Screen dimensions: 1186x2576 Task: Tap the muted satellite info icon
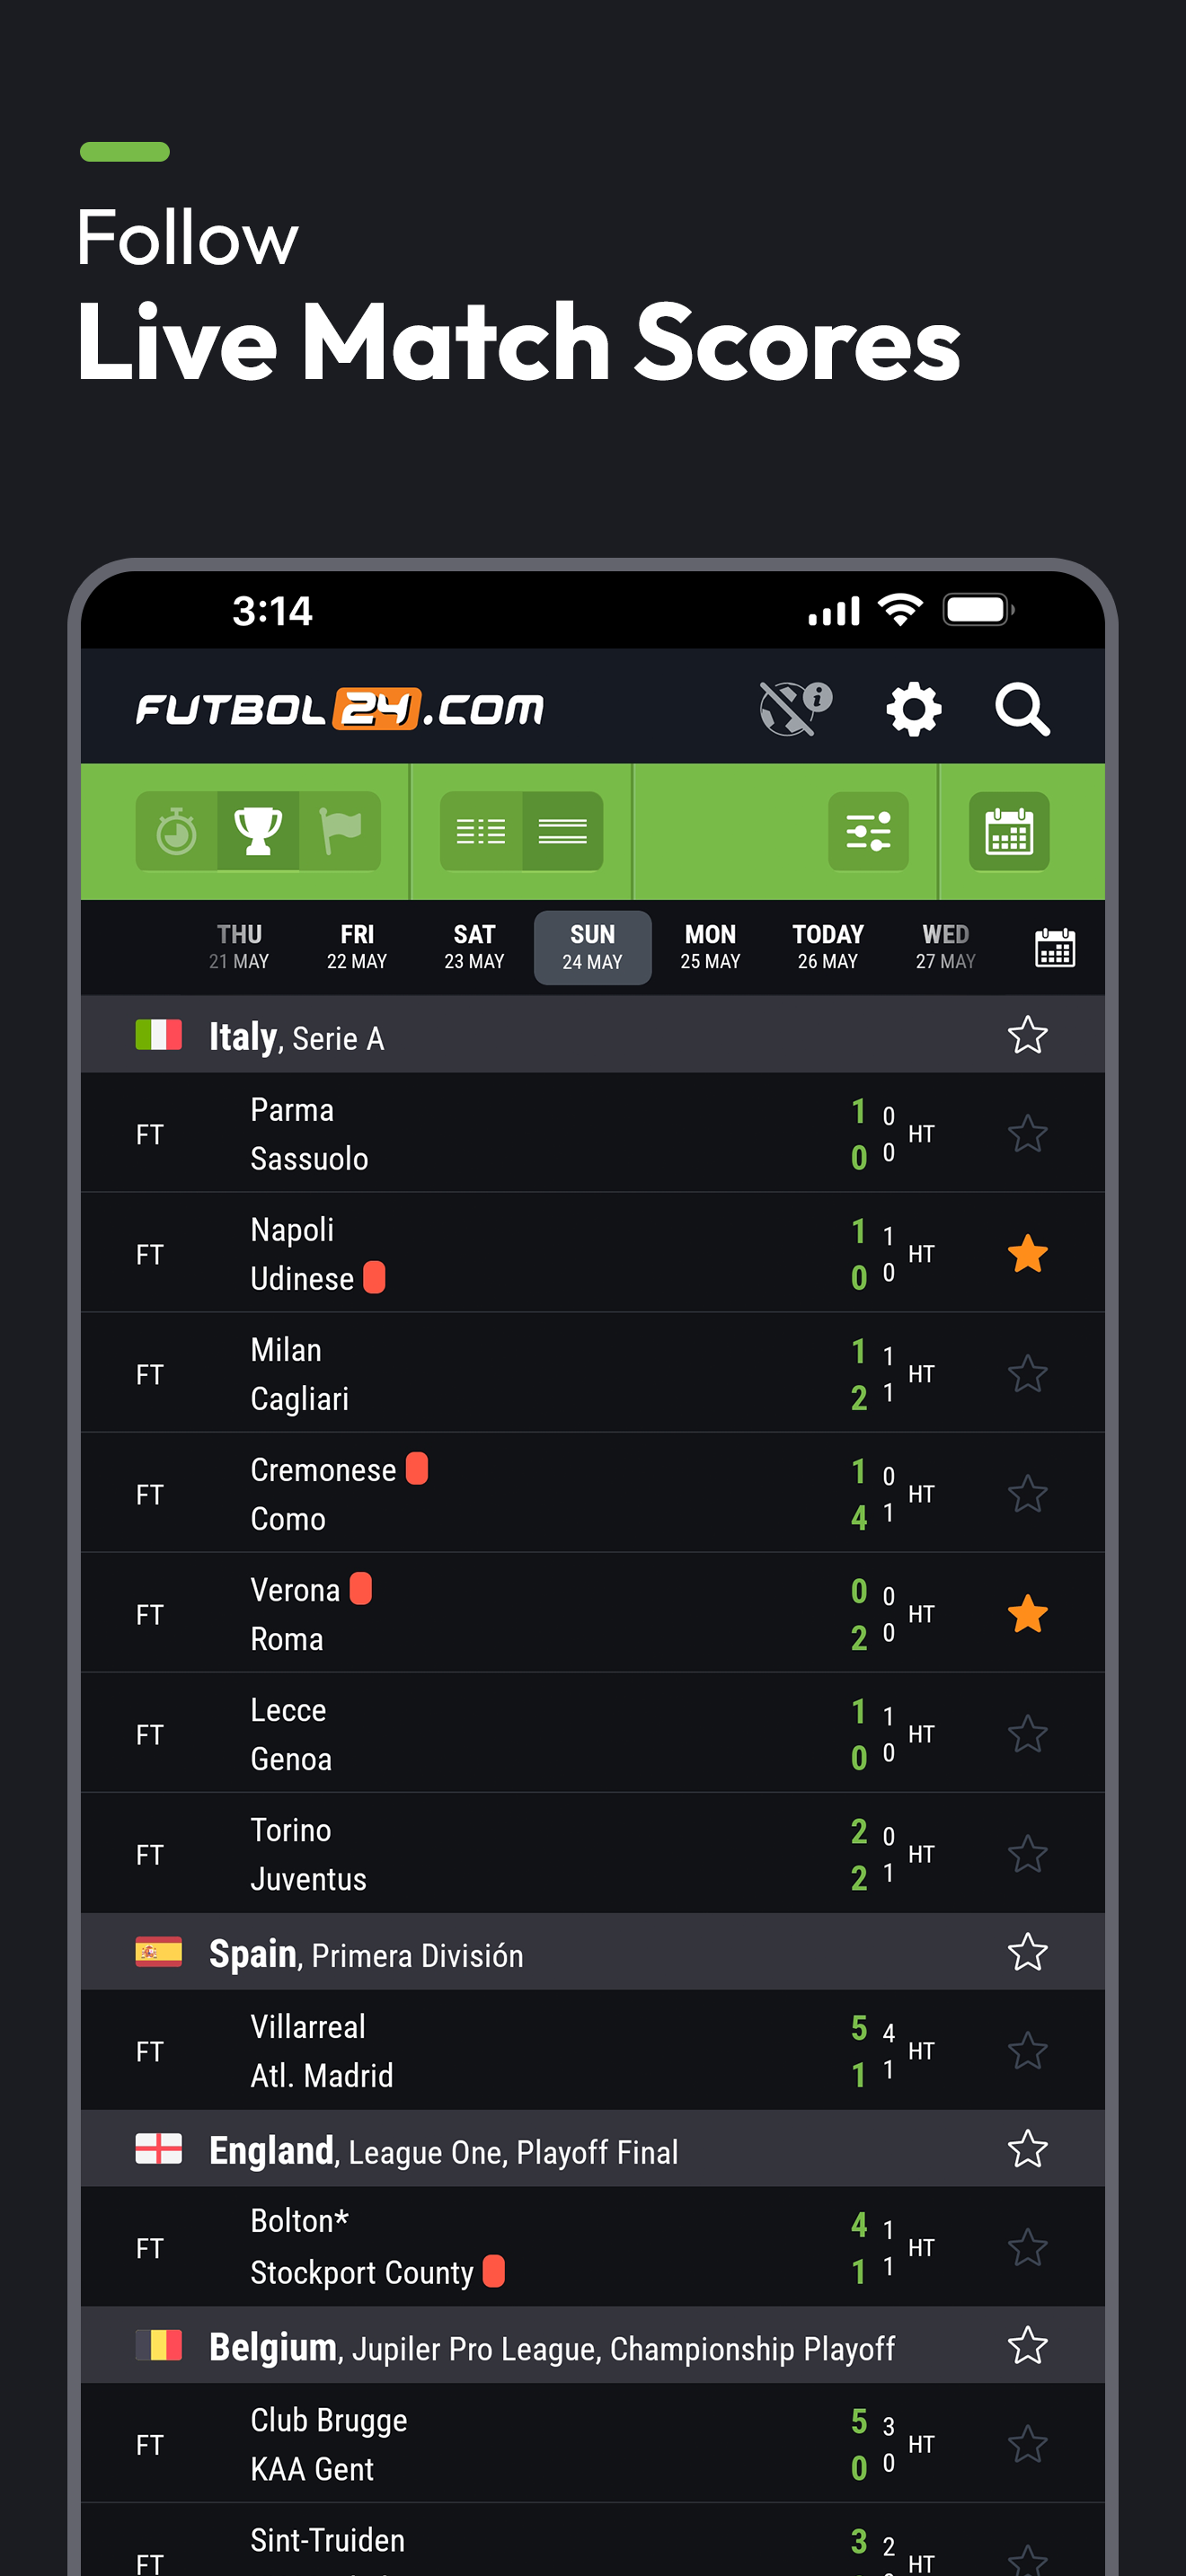point(796,709)
